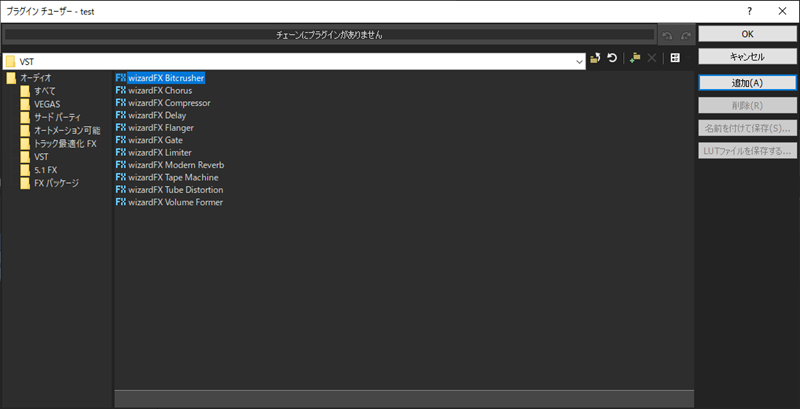This screenshot has width=800, height=409.
Task: Click the 削除(R) button
Action: pos(747,106)
